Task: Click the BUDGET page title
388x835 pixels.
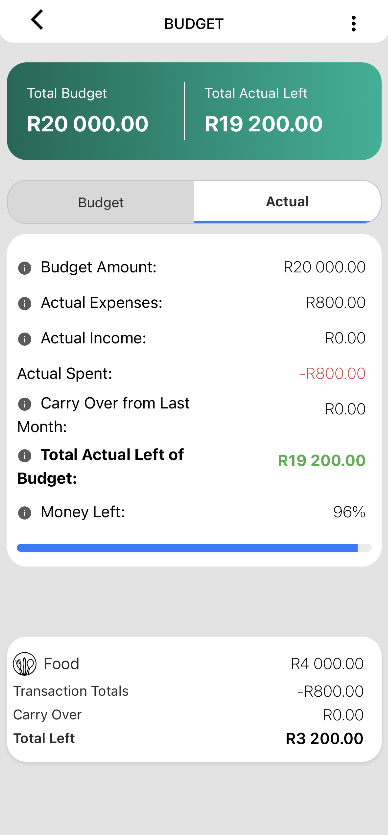Action: click(194, 24)
